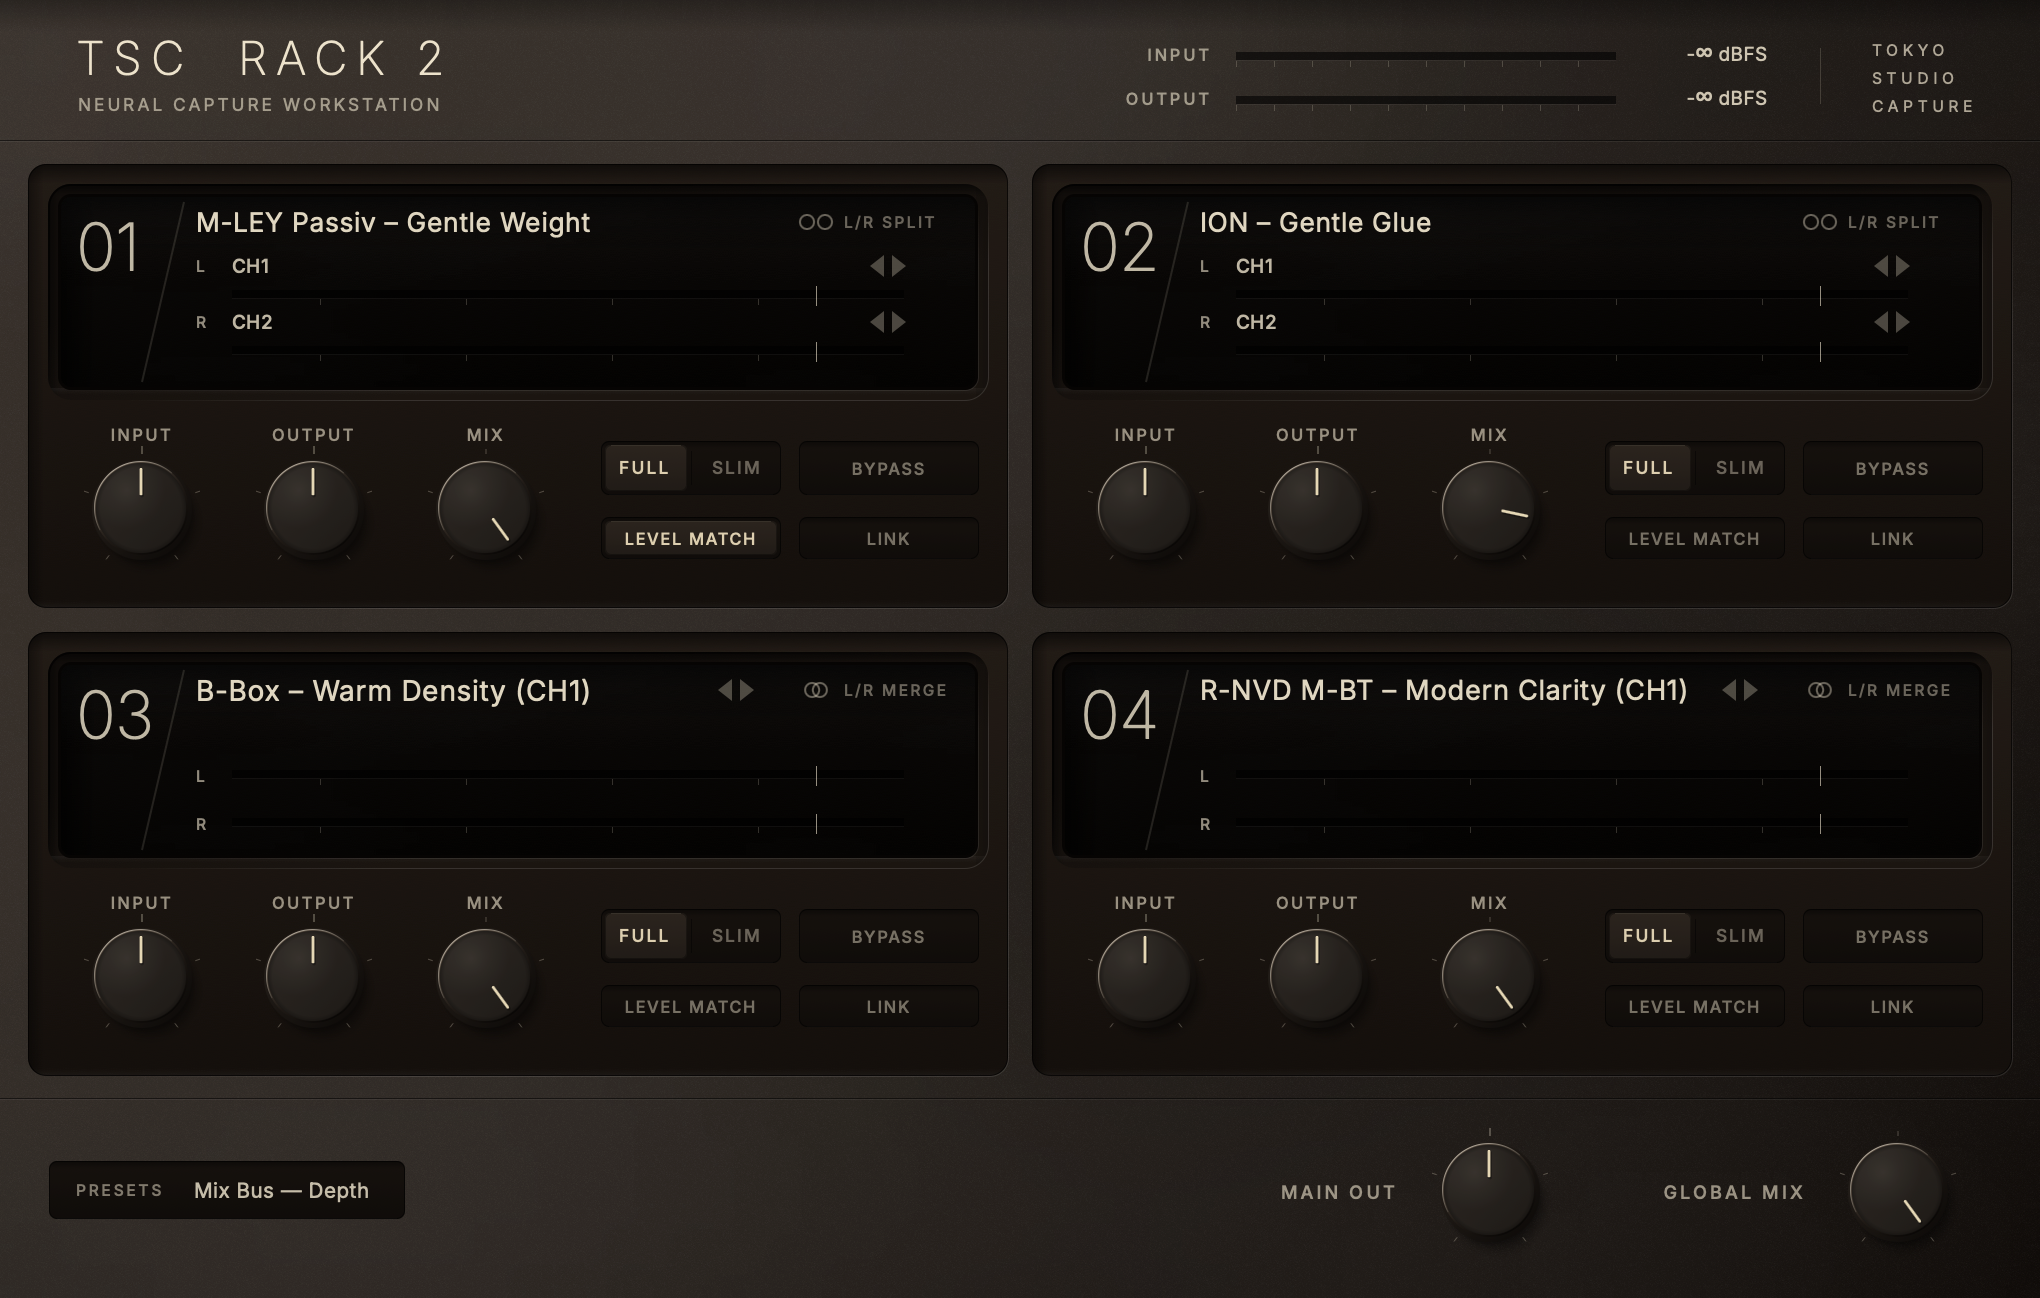Image resolution: width=2040 pixels, height=1298 pixels.
Task: Click the global Input level meter
Action: click(x=1426, y=56)
